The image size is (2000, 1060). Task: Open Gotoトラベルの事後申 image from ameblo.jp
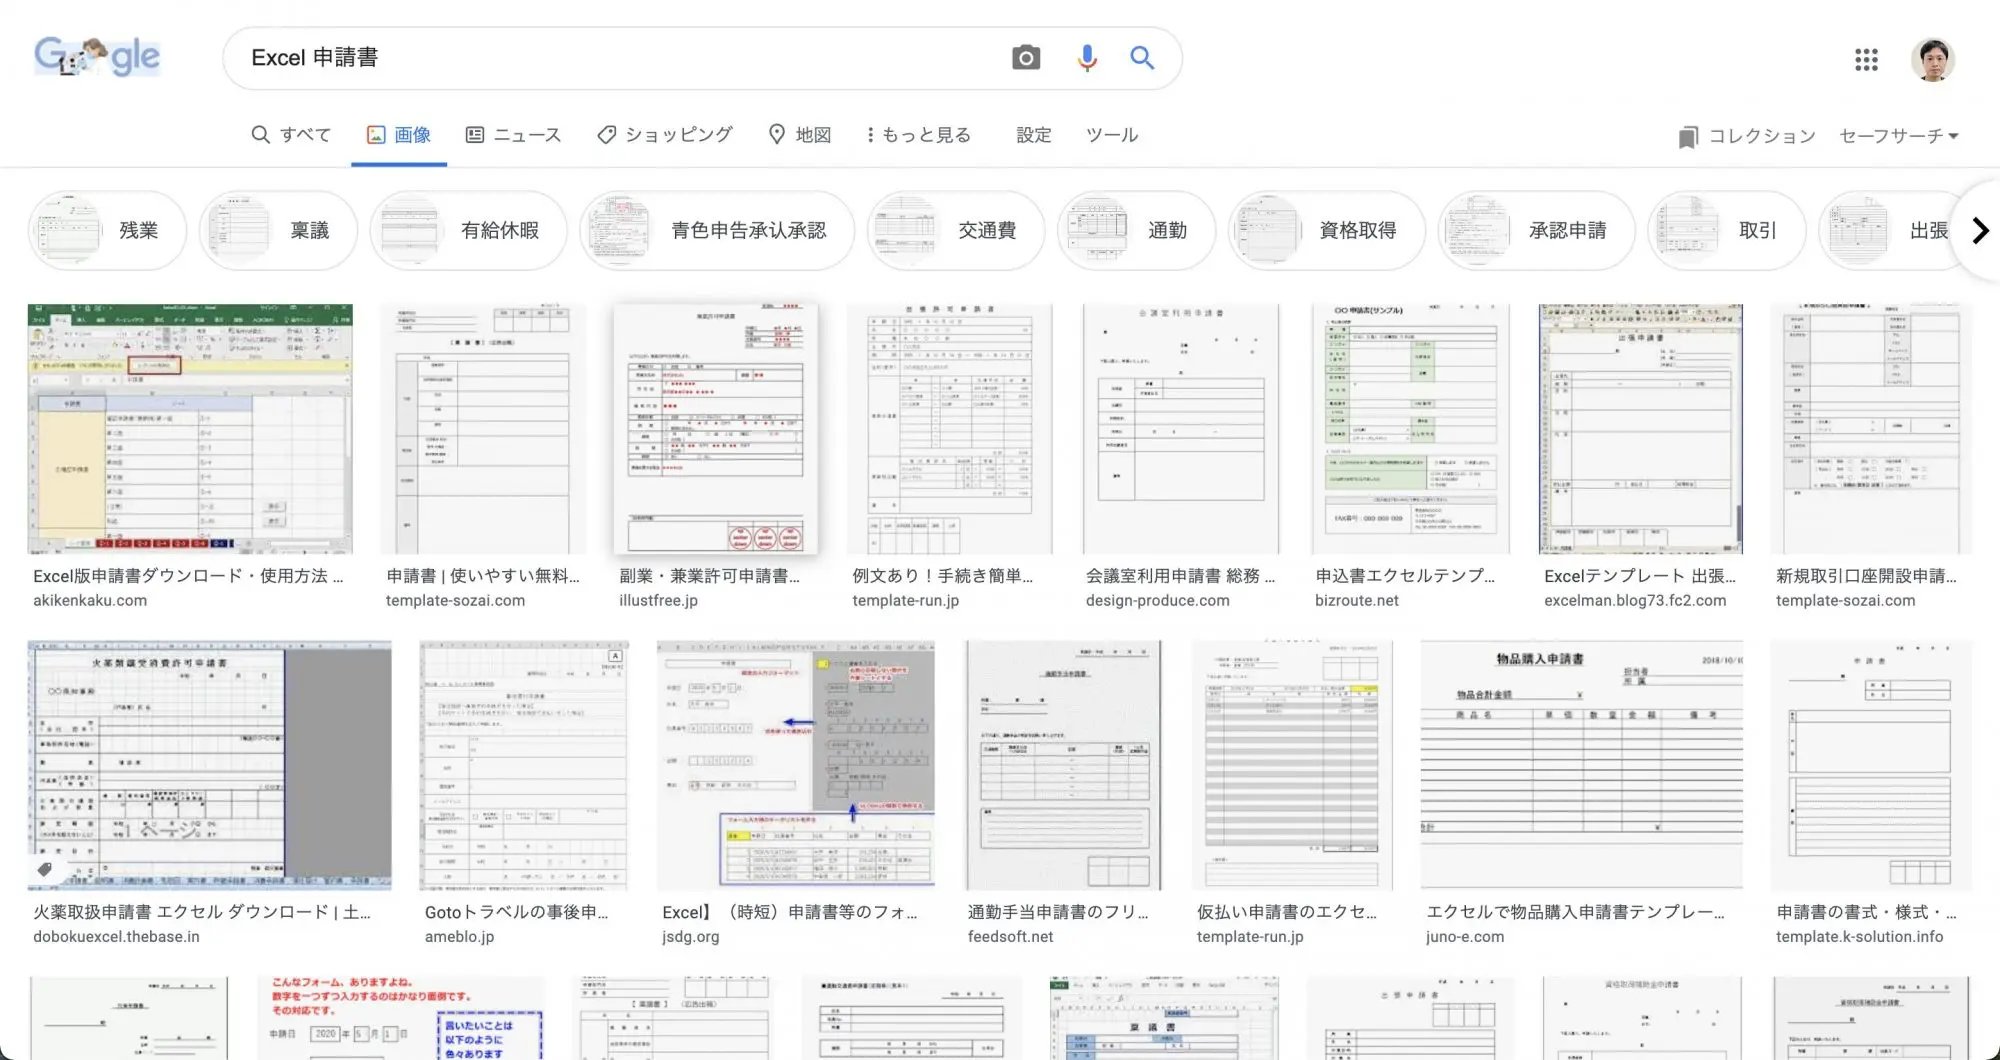(x=525, y=765)
